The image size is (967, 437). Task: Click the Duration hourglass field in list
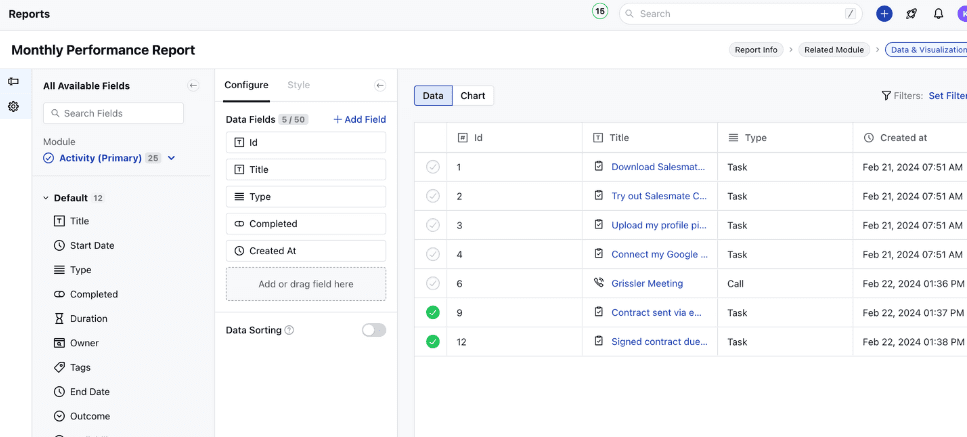click(81, 319)
